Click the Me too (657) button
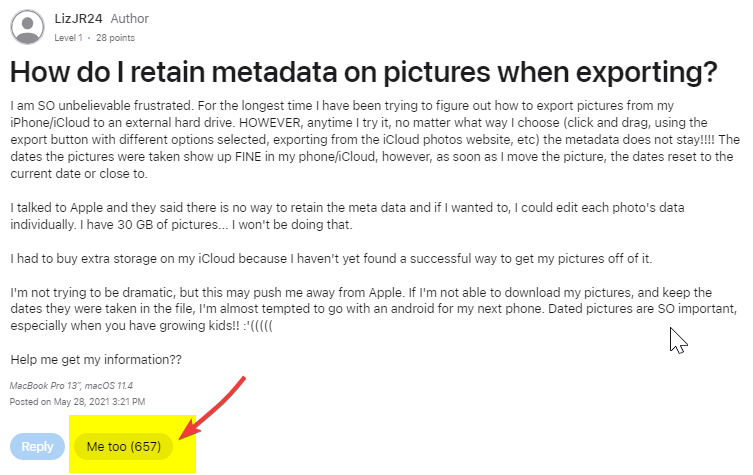753x475 pixels. pyautogui.click(x=123, y=446)
